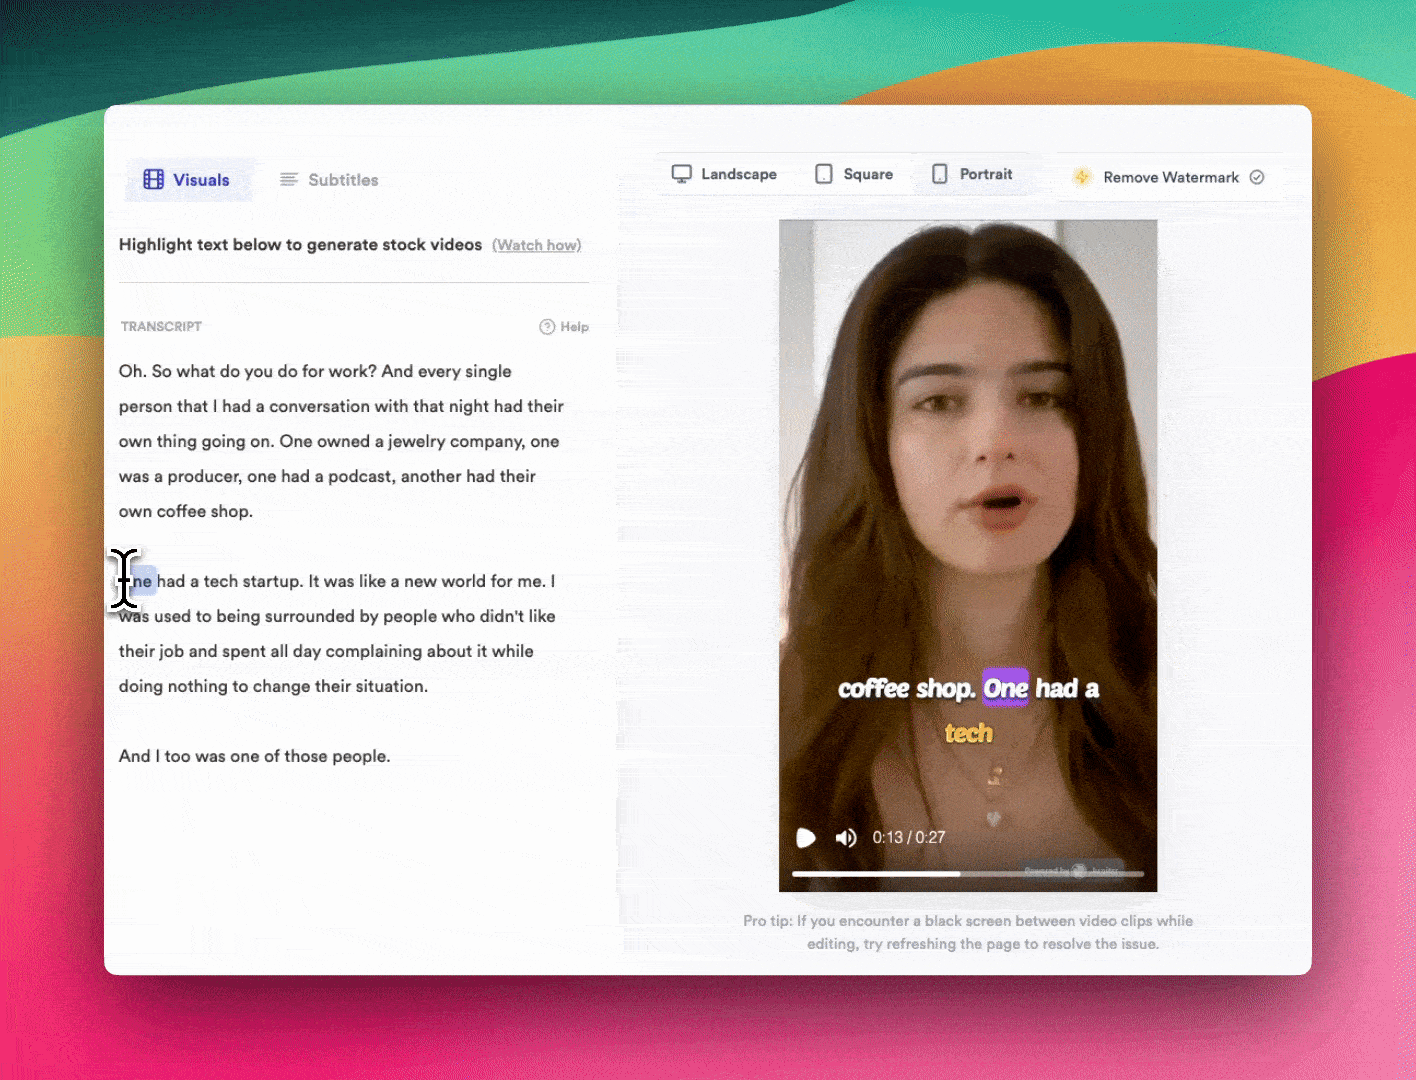
Task: Click the Portrait phone icon
Action: click(940, 174)
